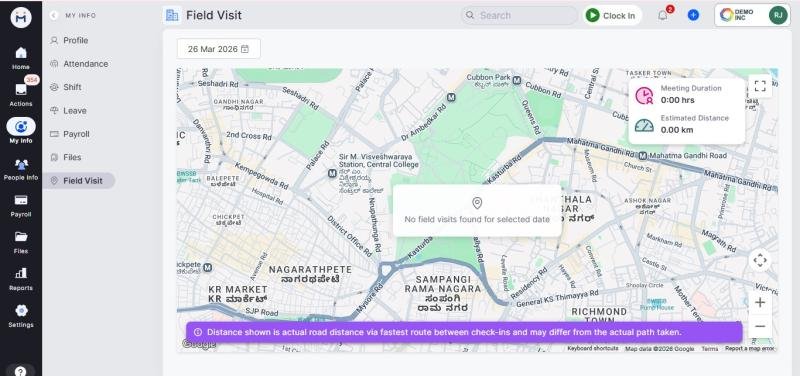Click the 0:00 hrs duration value
This screenshot has height=376, width=800.
pyautogui.click(x=678, y=101)
